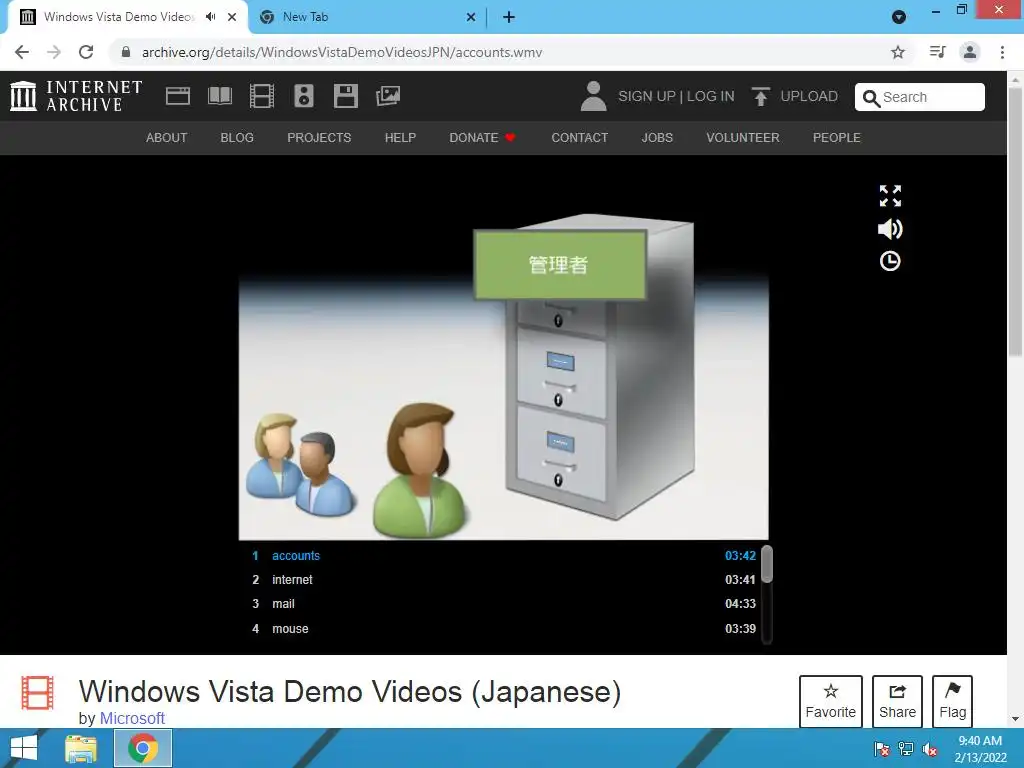Click the Favorite button
This screenshot has width=1024, height=768.
(x=831, y=701)
